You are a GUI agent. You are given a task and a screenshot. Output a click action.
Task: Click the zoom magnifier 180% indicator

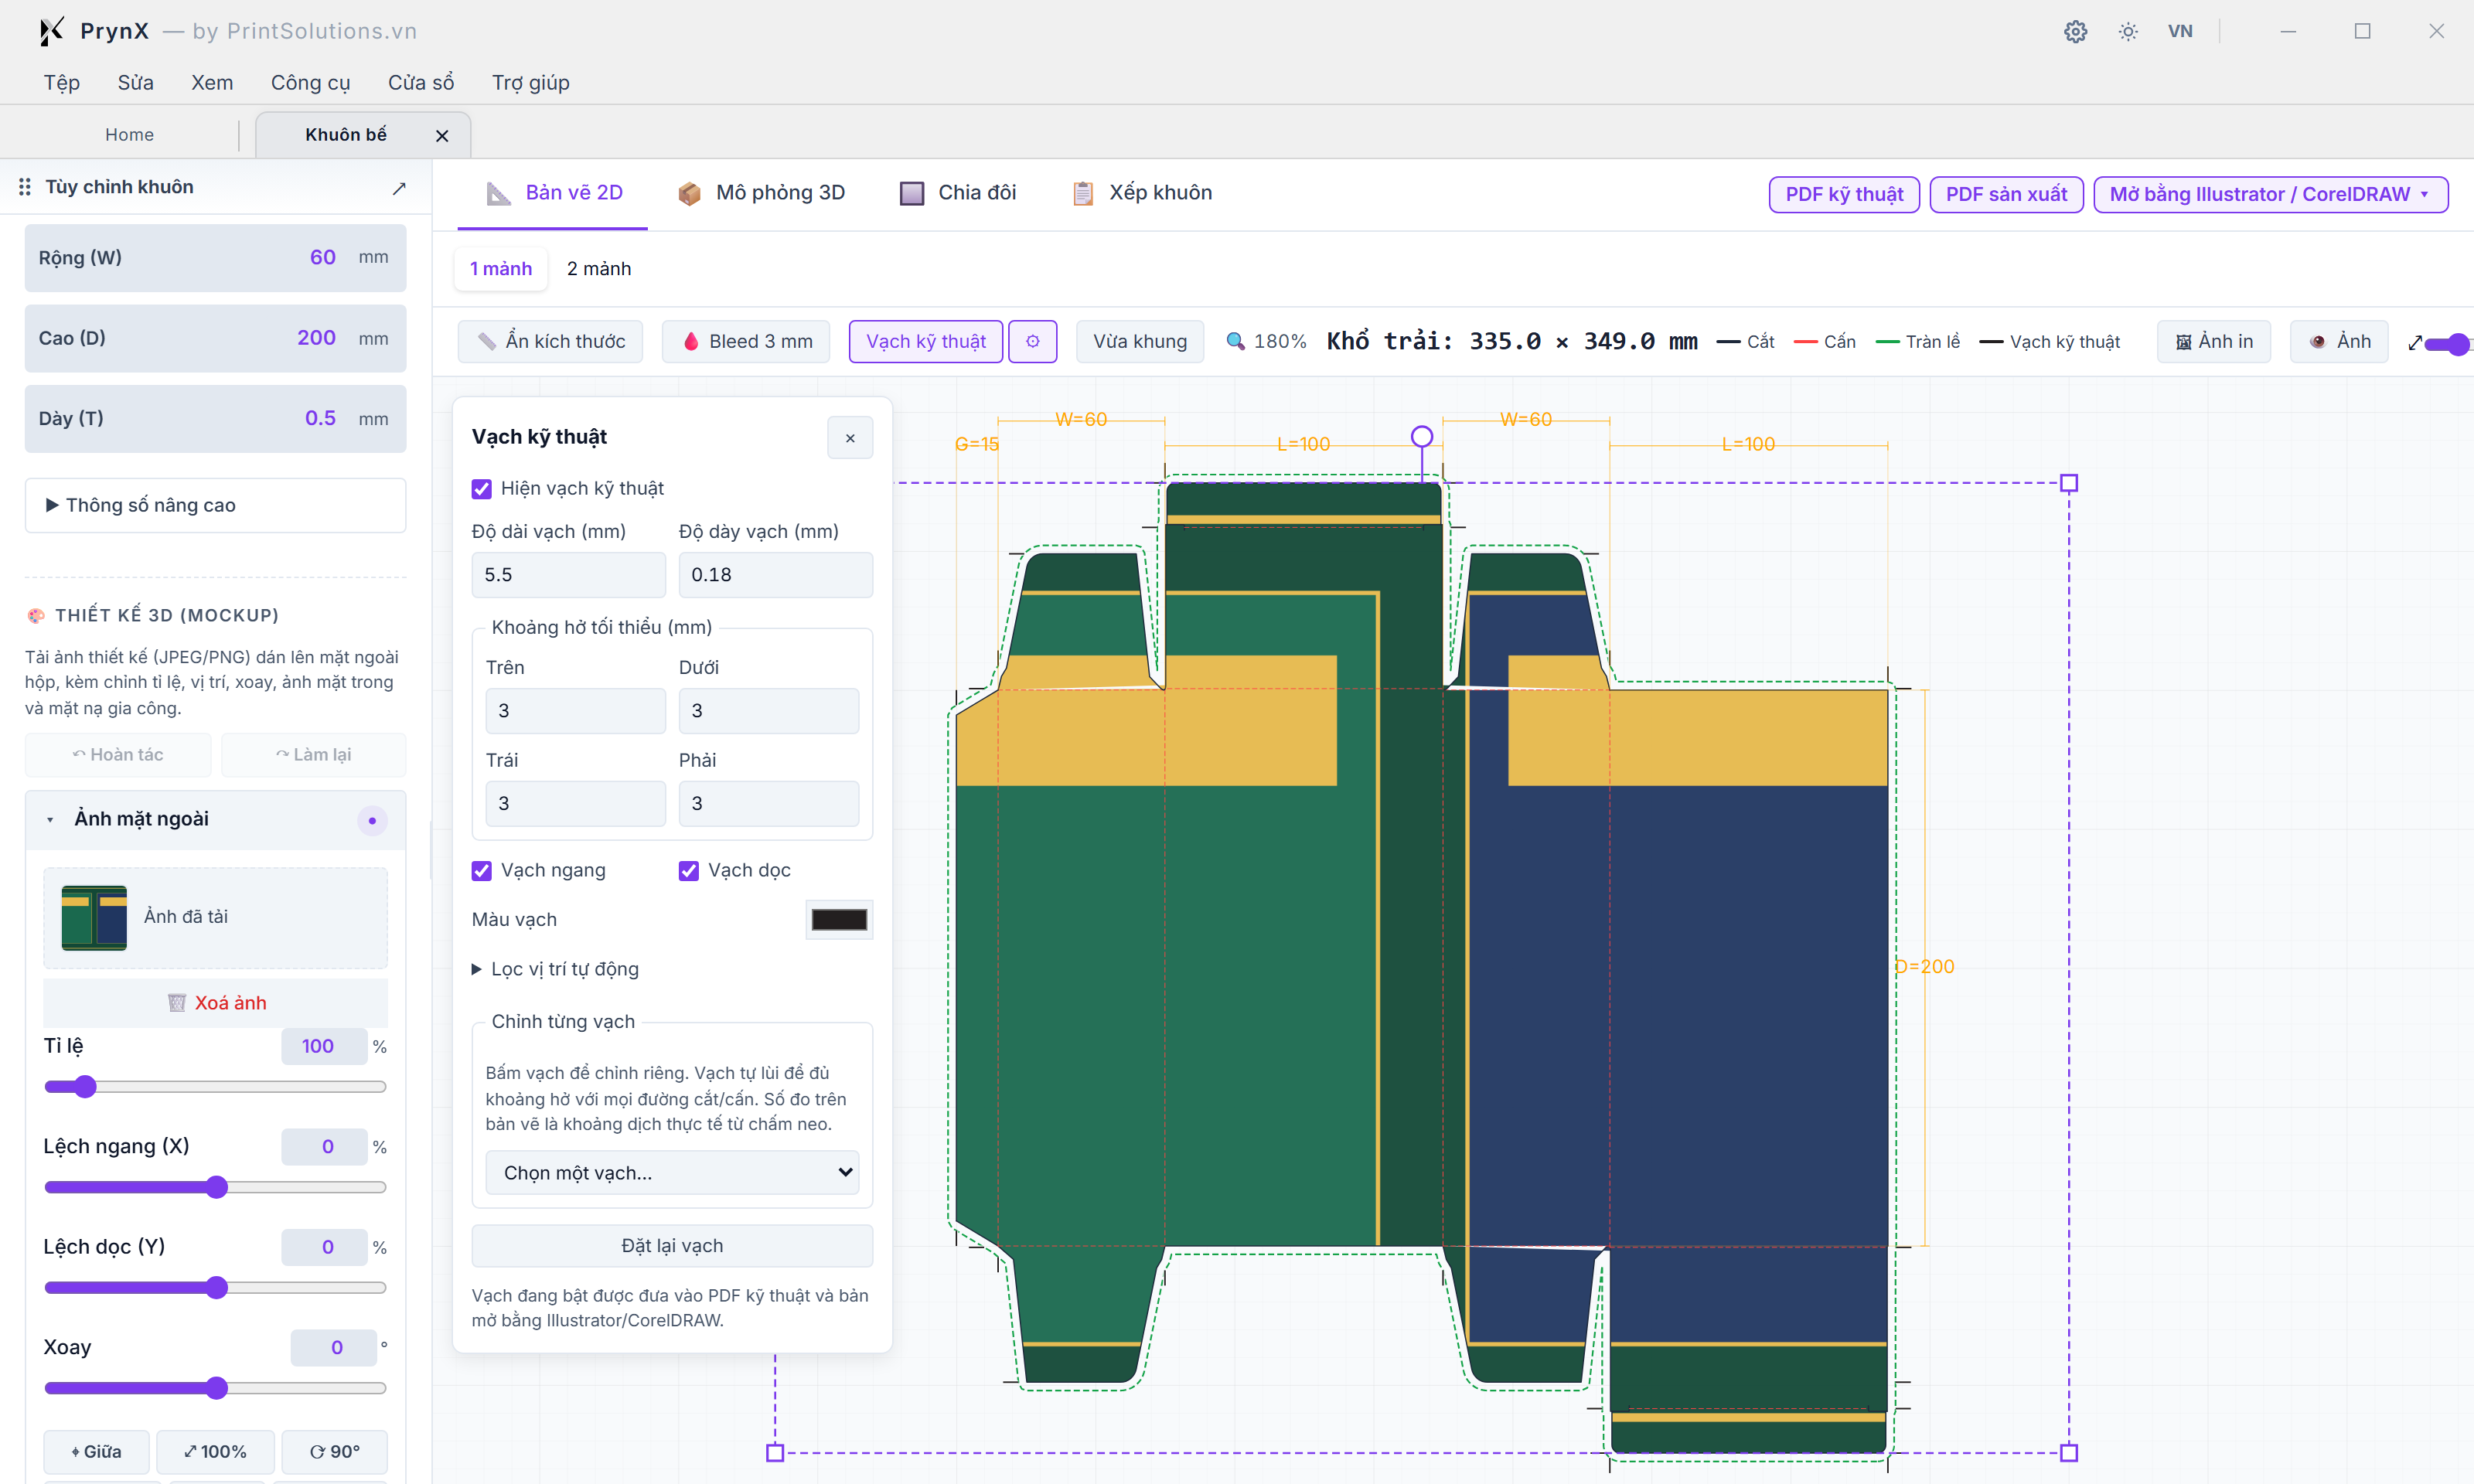click(x=1266, y=341)
